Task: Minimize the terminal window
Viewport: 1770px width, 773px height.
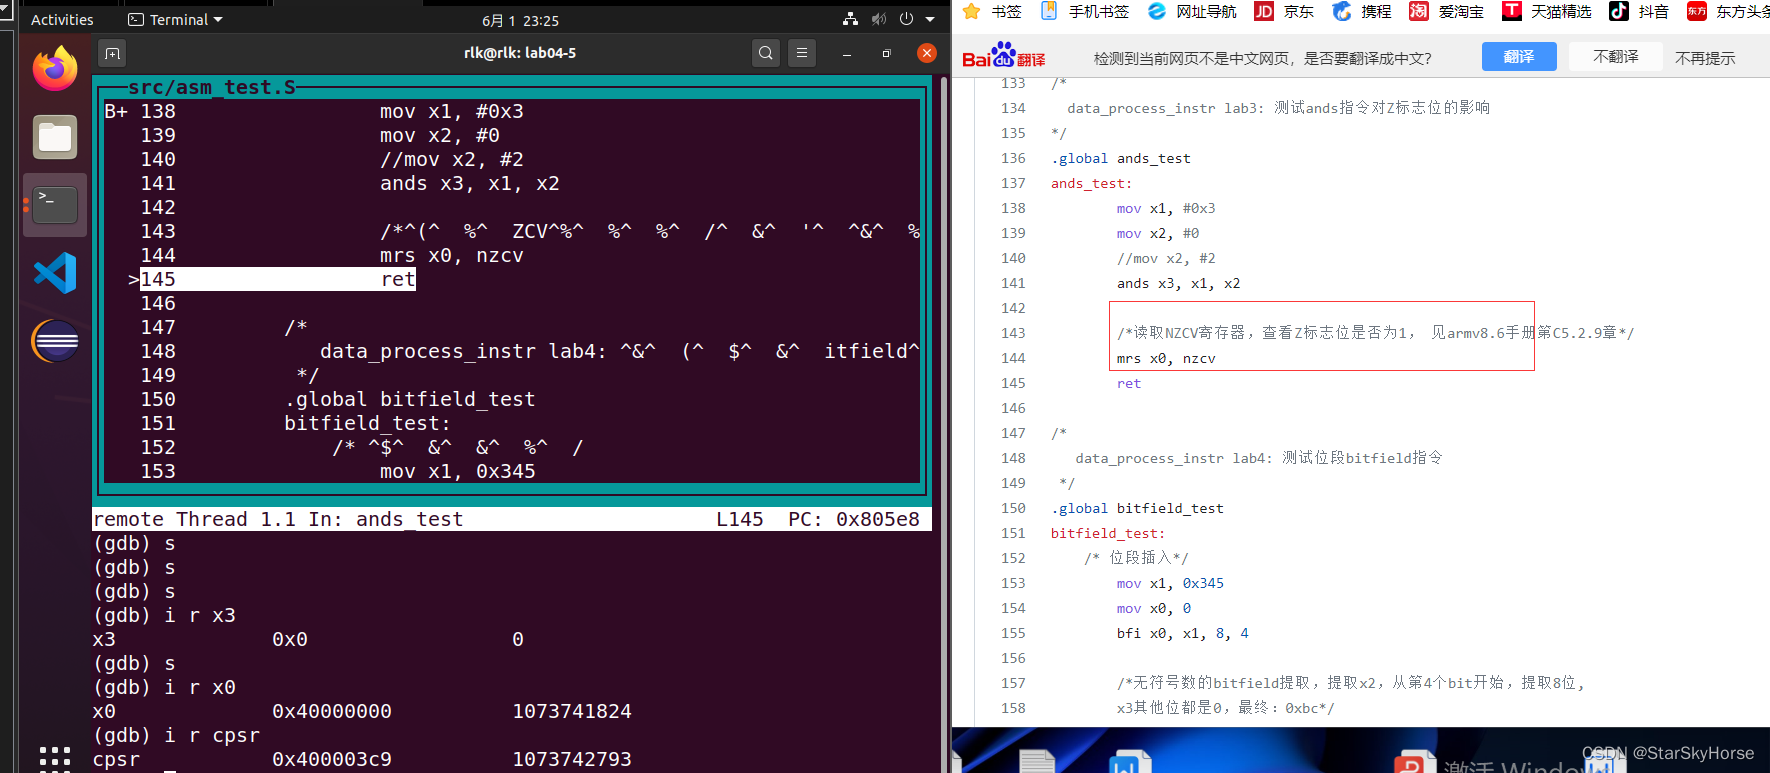Action: pos(847,53)
